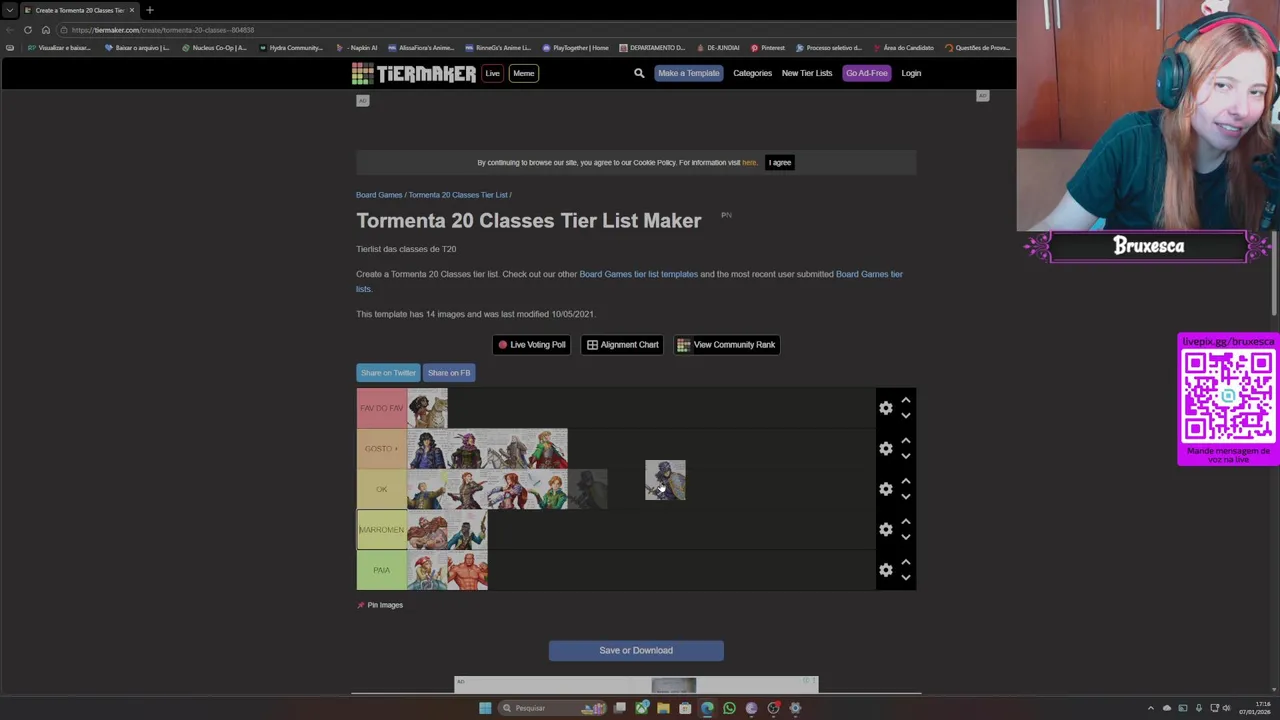The image size is (1280, 720).
Task: Move FAV DO FAV tier row down
Action: pyautogui.click(x=906, y=415)
